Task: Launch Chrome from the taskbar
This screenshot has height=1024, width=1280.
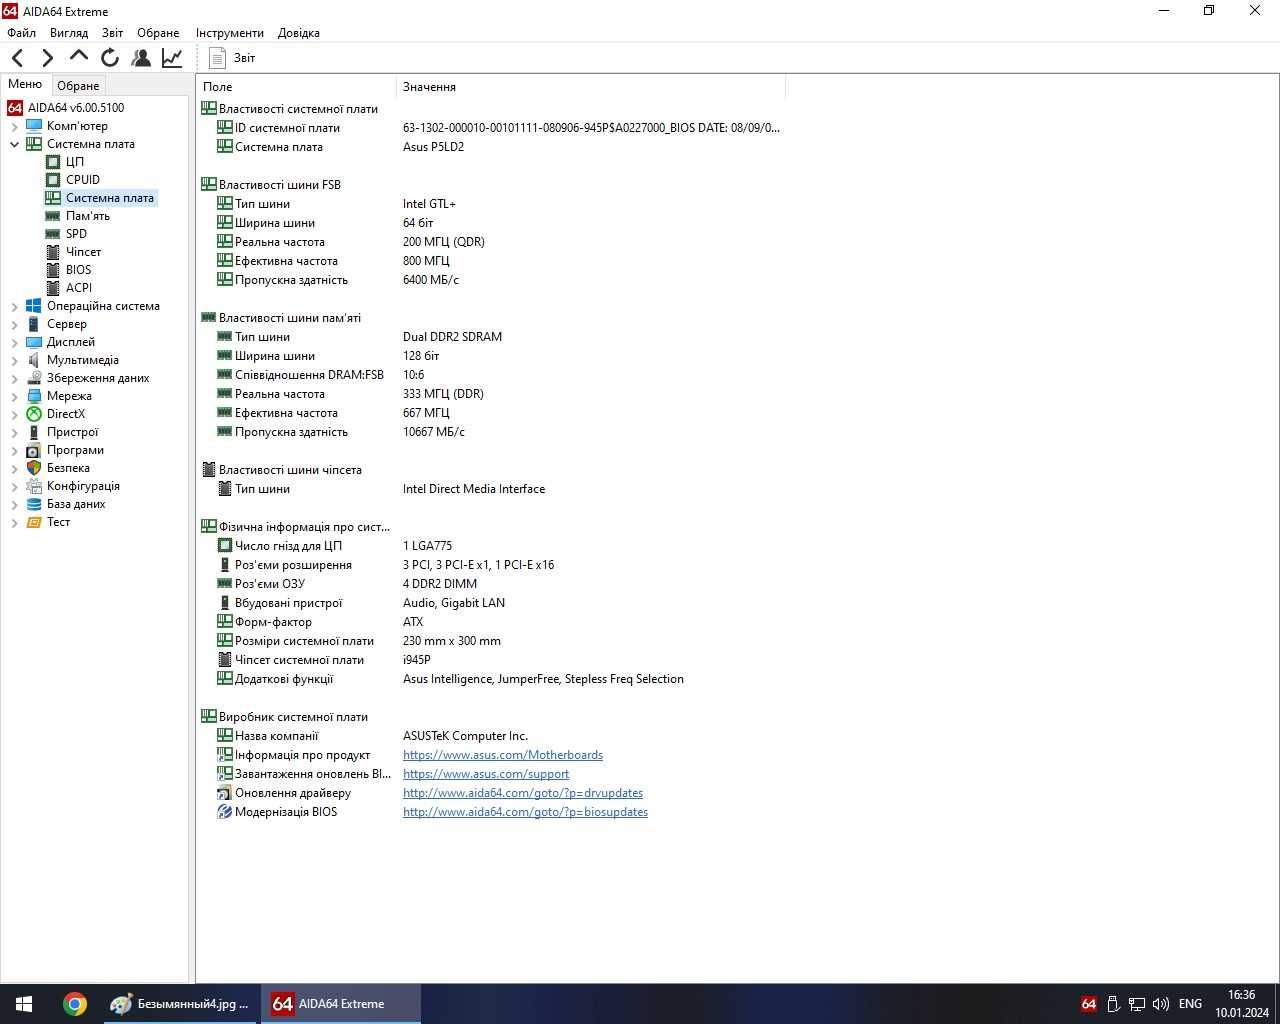Action: [75, 1004]
